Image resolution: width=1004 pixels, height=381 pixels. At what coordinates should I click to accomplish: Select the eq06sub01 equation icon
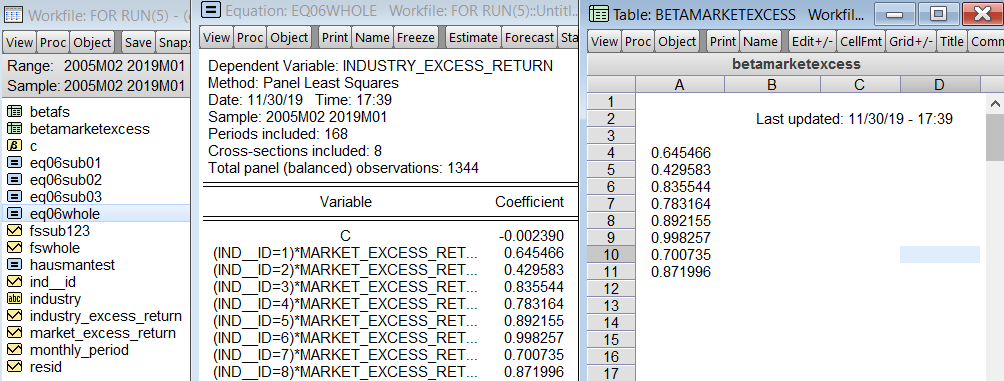coord(13,163)
